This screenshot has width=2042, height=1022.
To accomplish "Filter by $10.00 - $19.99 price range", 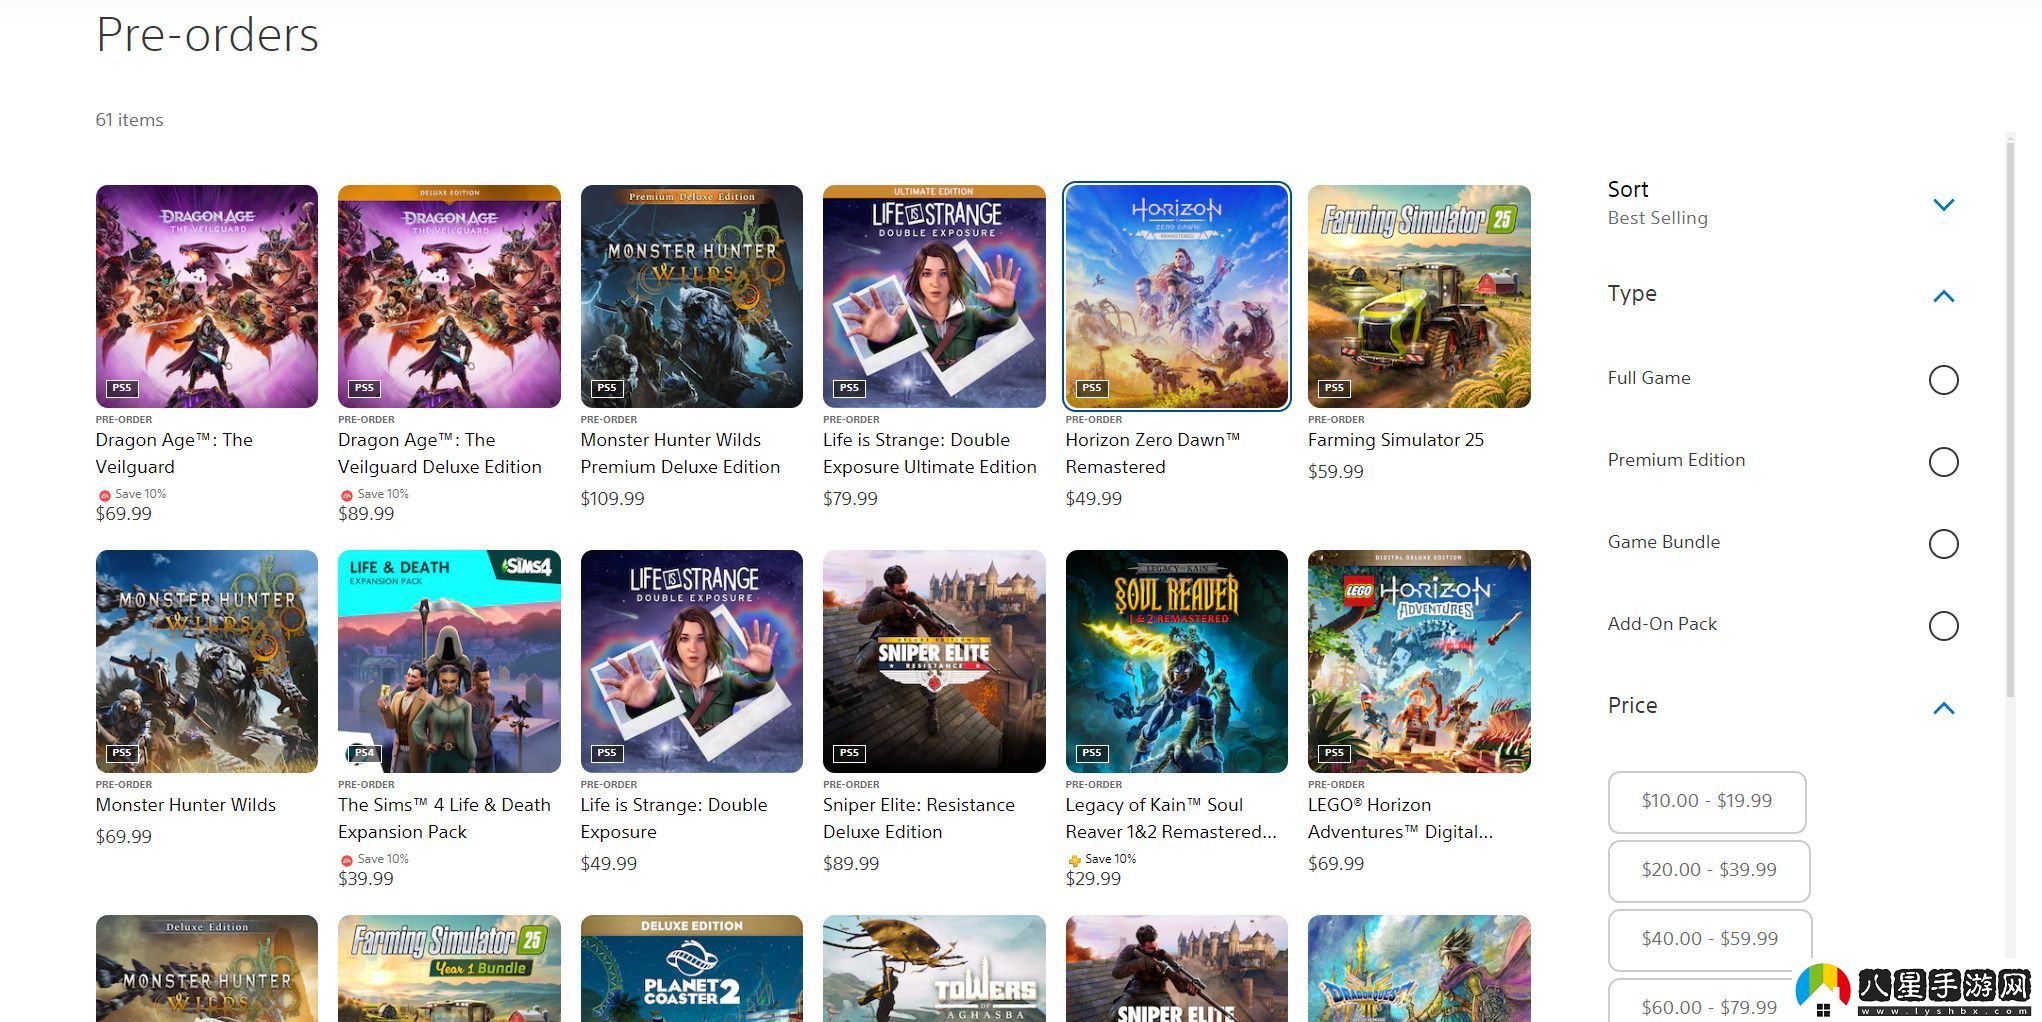I will coord(1706,801).
